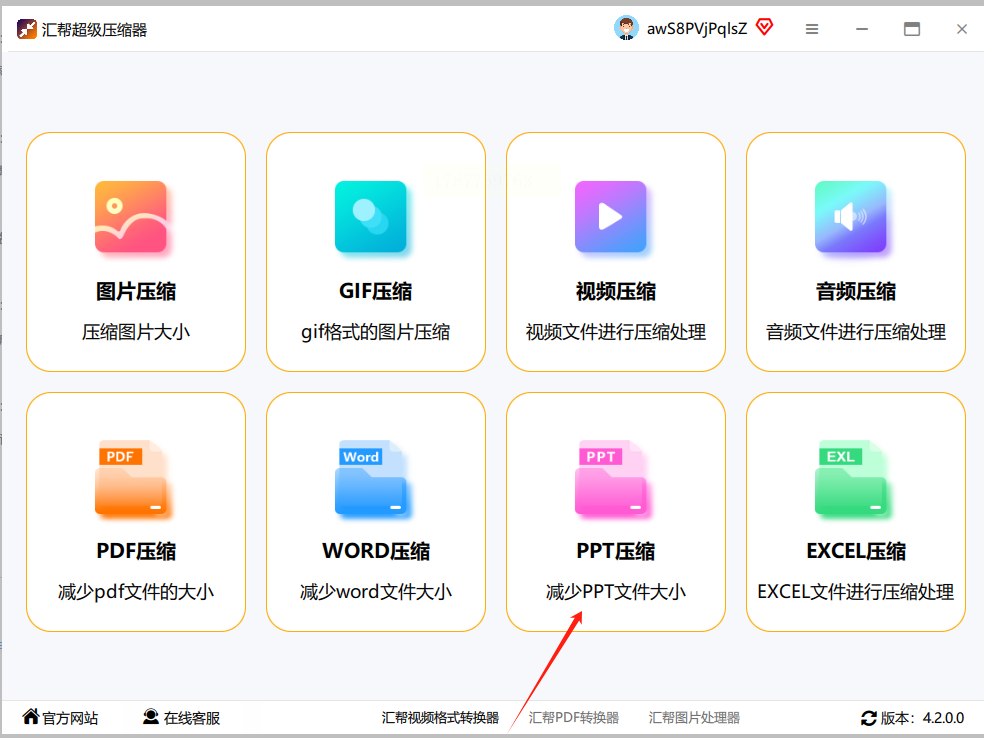Click the 视频文件进行压缩处理 description
This screenshot has width=984, height=738.
click(616, 332)
